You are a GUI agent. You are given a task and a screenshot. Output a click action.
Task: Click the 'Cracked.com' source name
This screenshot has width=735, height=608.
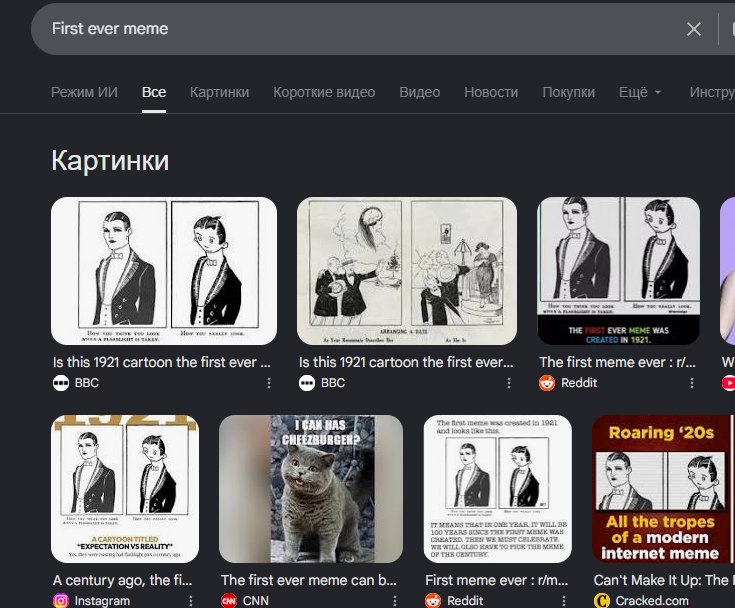coord(652,600)
